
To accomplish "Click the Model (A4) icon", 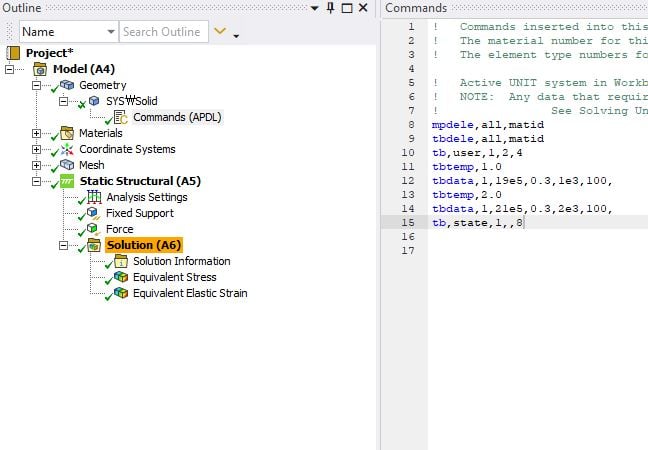I will coord(40,69).
